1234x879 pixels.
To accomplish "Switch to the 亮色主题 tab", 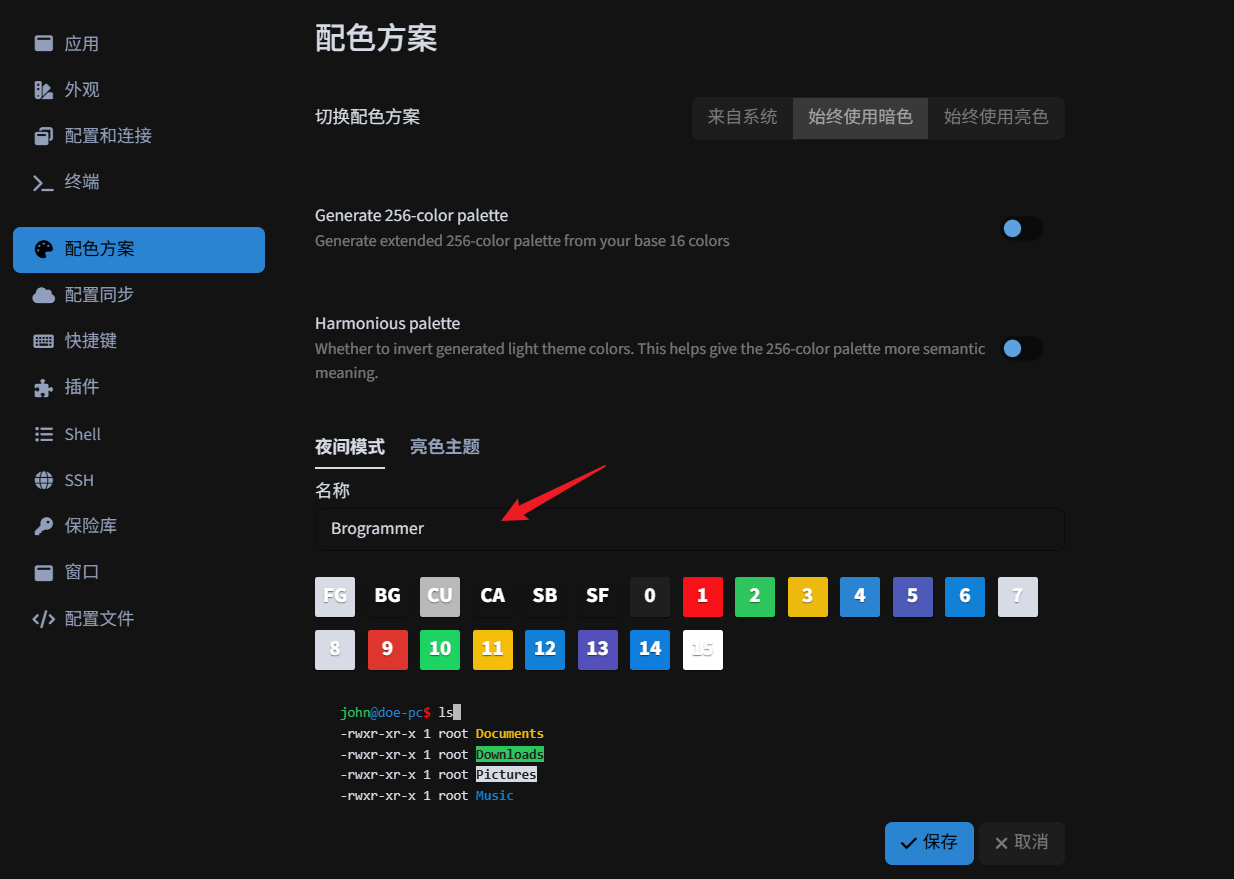I will (445, 446).
